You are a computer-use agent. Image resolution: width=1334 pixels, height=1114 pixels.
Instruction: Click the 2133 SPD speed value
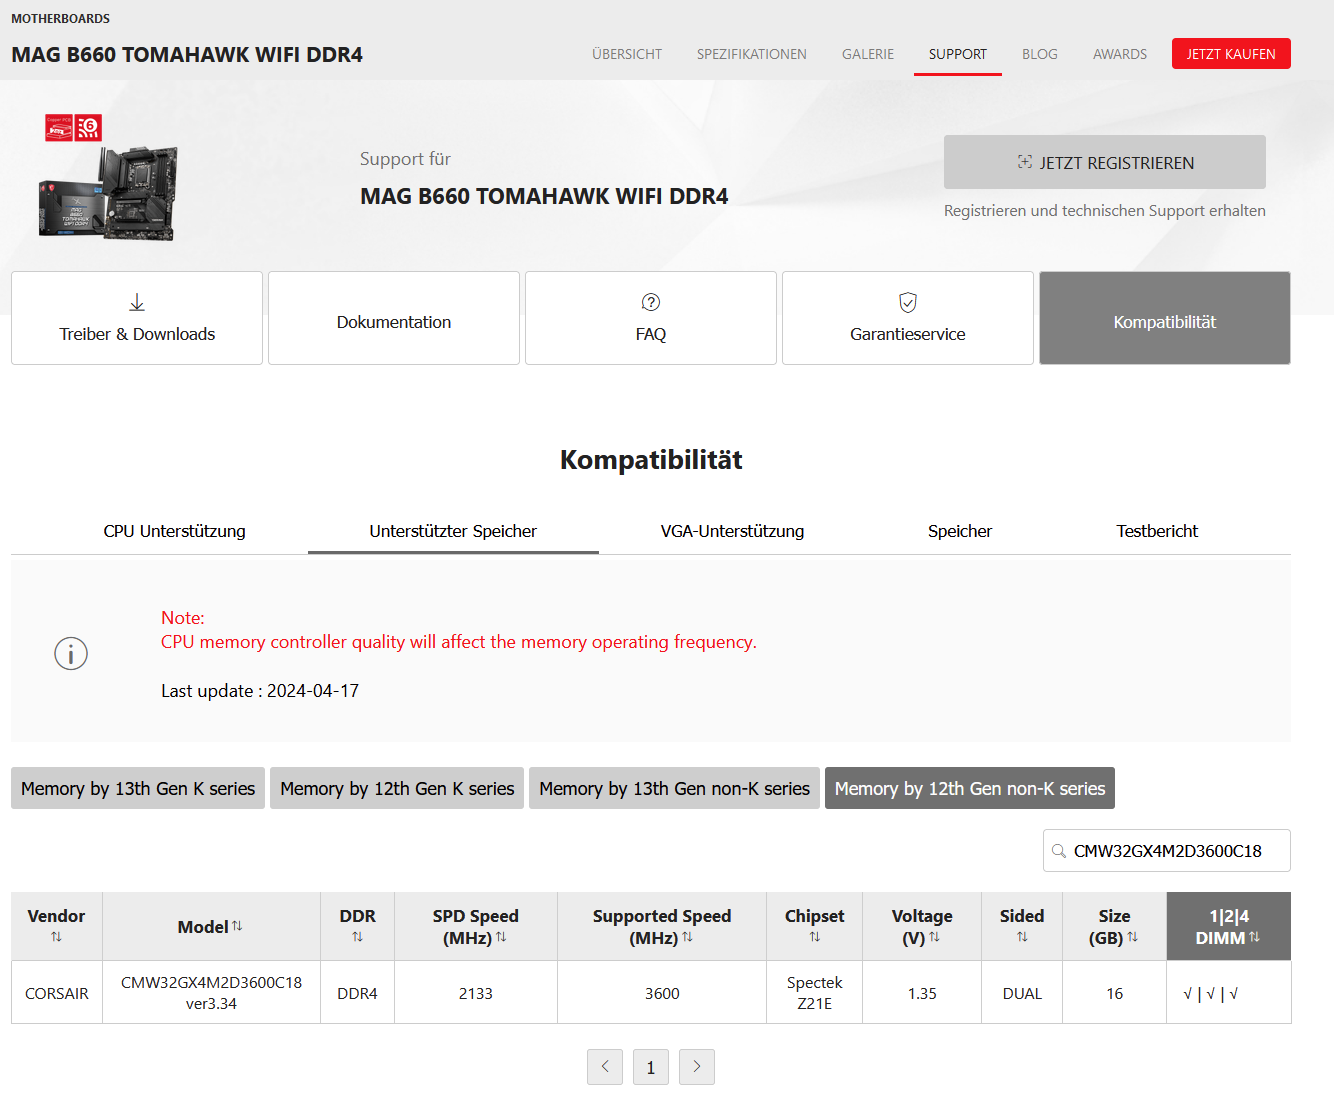click(x=476, y=993)
